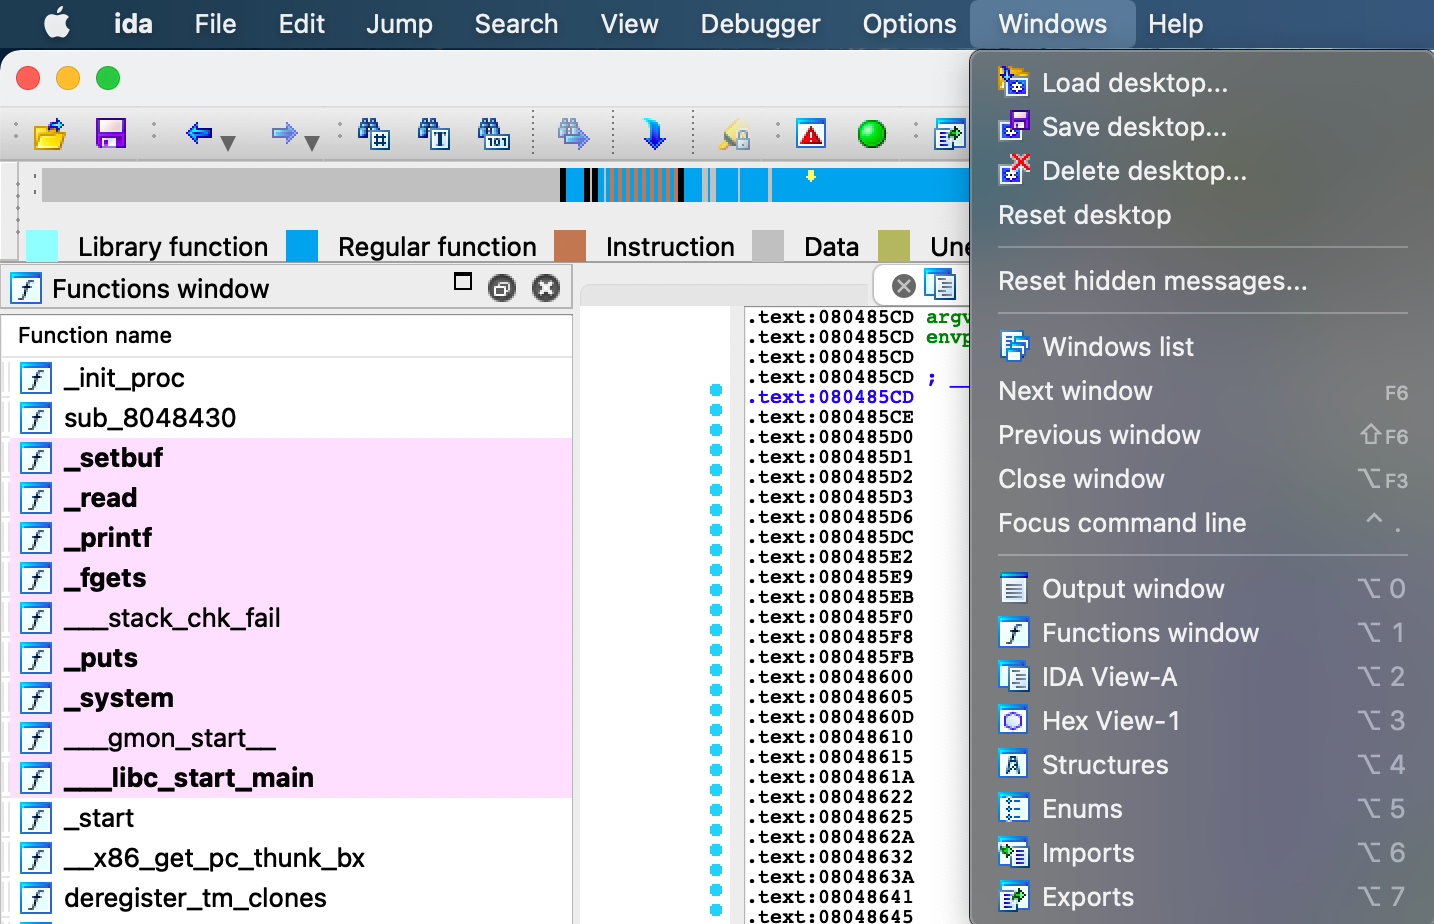Click the binoculars text search icon
This screenshot has height=924, width=1434.
434,133
